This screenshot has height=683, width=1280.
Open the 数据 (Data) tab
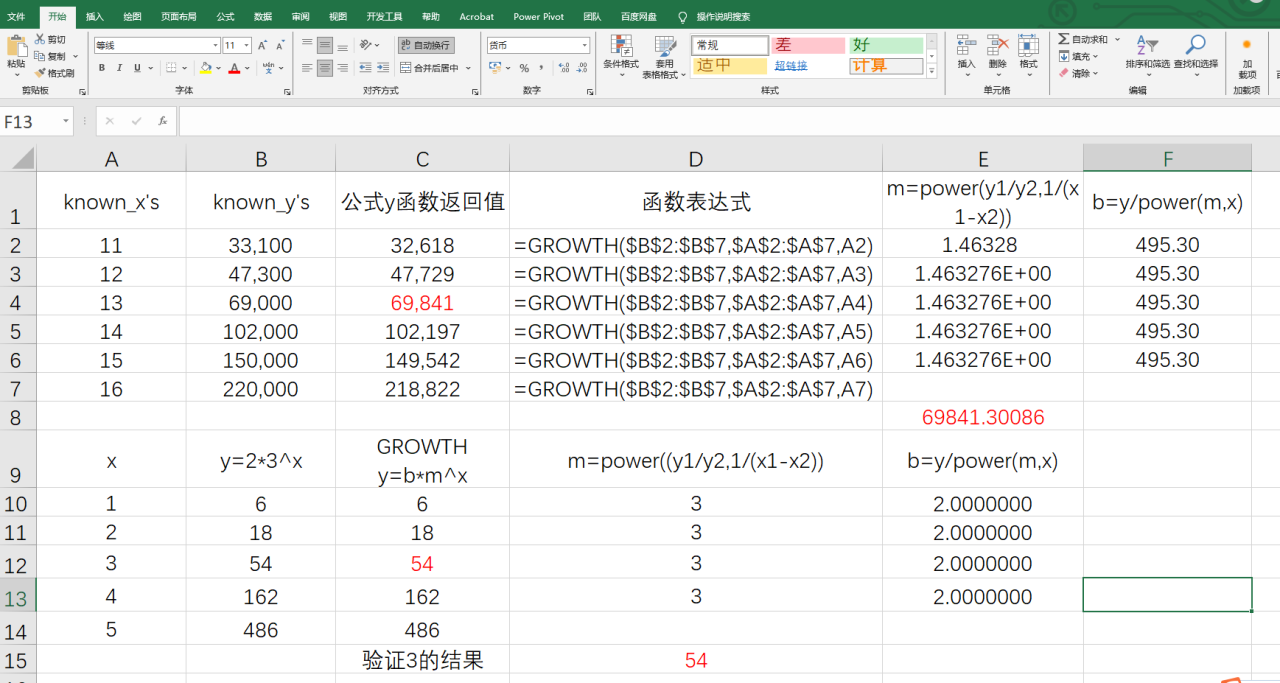[x=263, y=17]
